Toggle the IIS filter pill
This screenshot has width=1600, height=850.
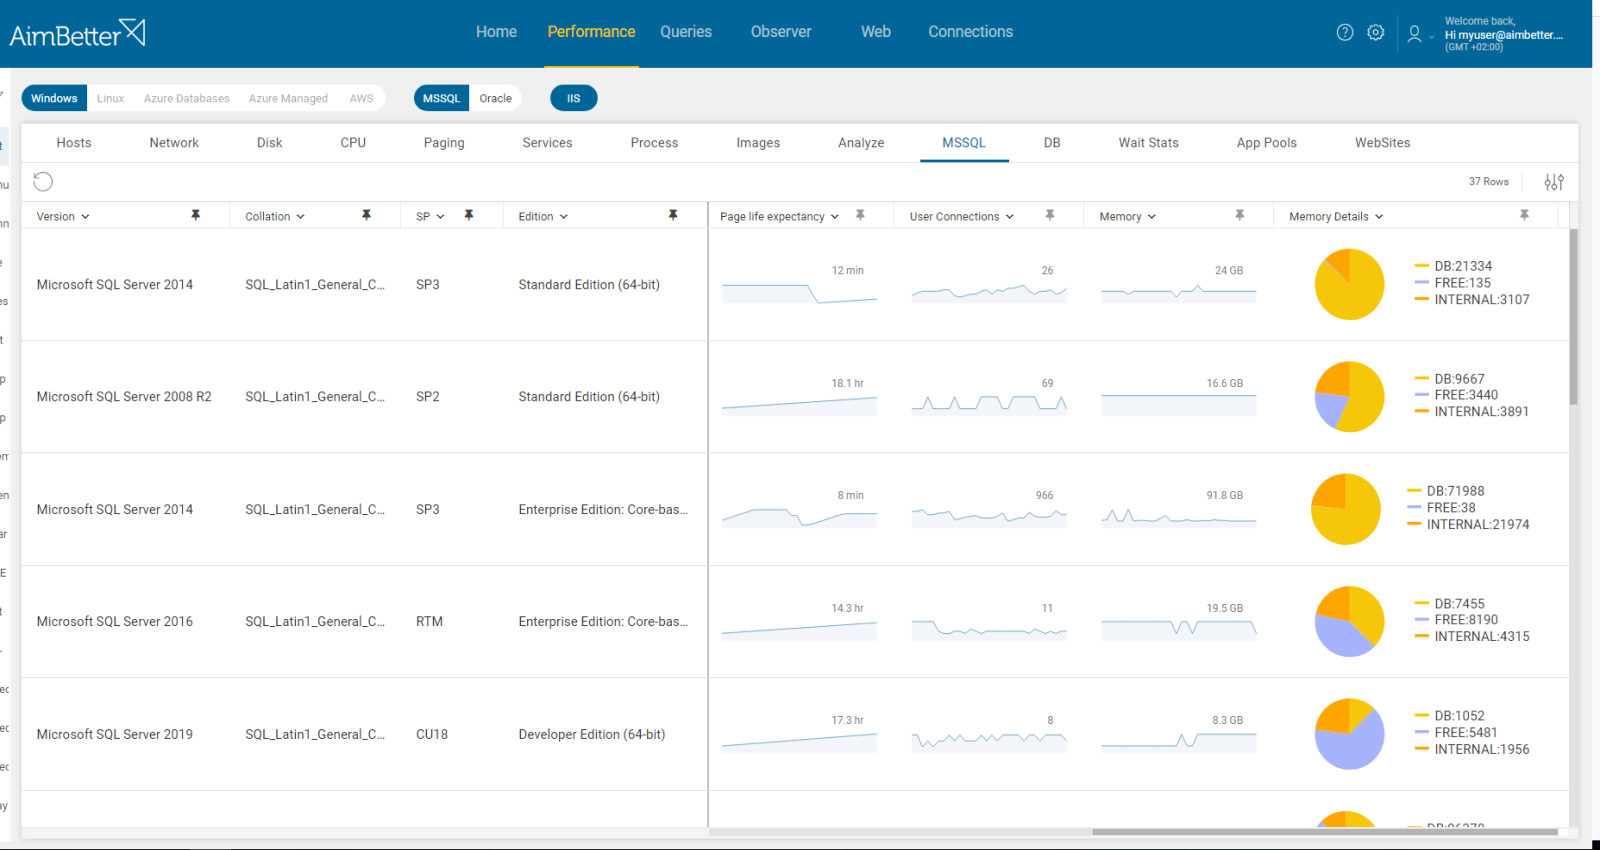click(x=574, y=98)
